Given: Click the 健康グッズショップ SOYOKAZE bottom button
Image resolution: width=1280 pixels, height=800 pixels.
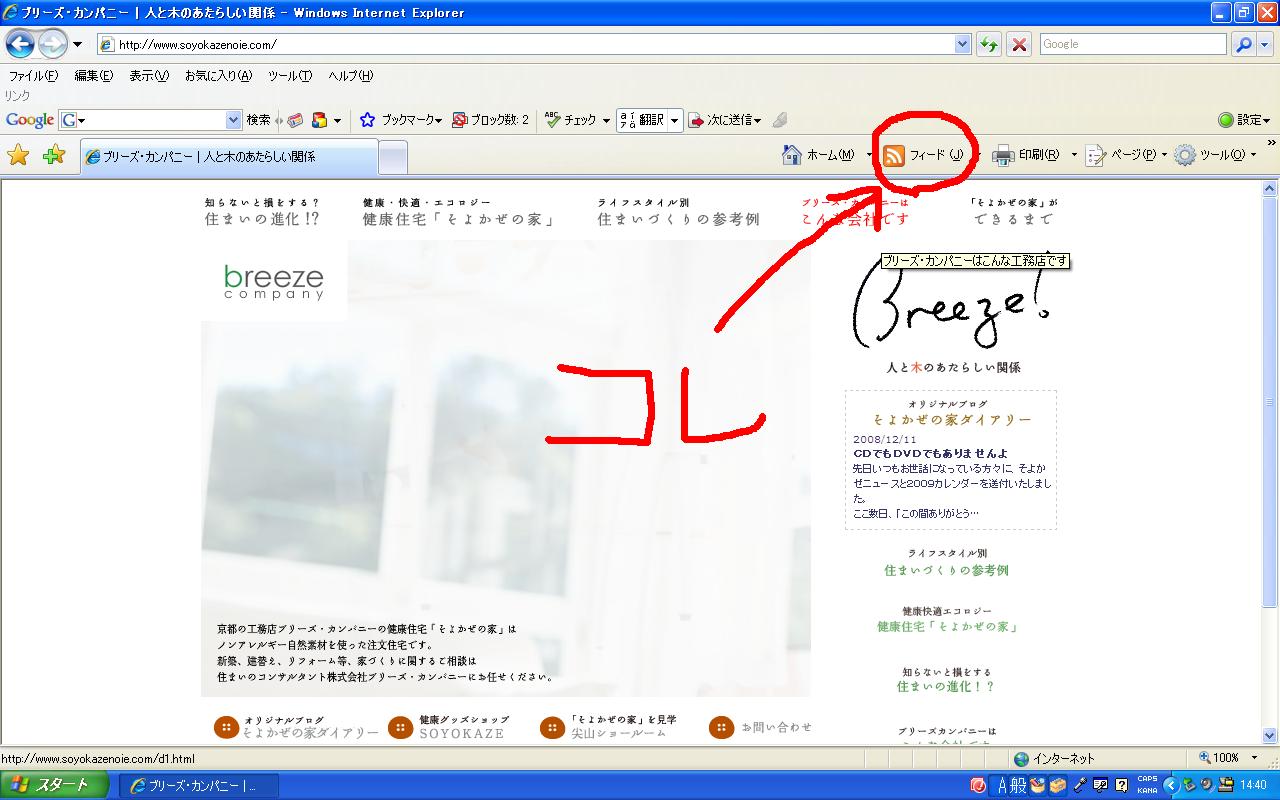Looking at the screenshot, I should (x=448, y=727).
